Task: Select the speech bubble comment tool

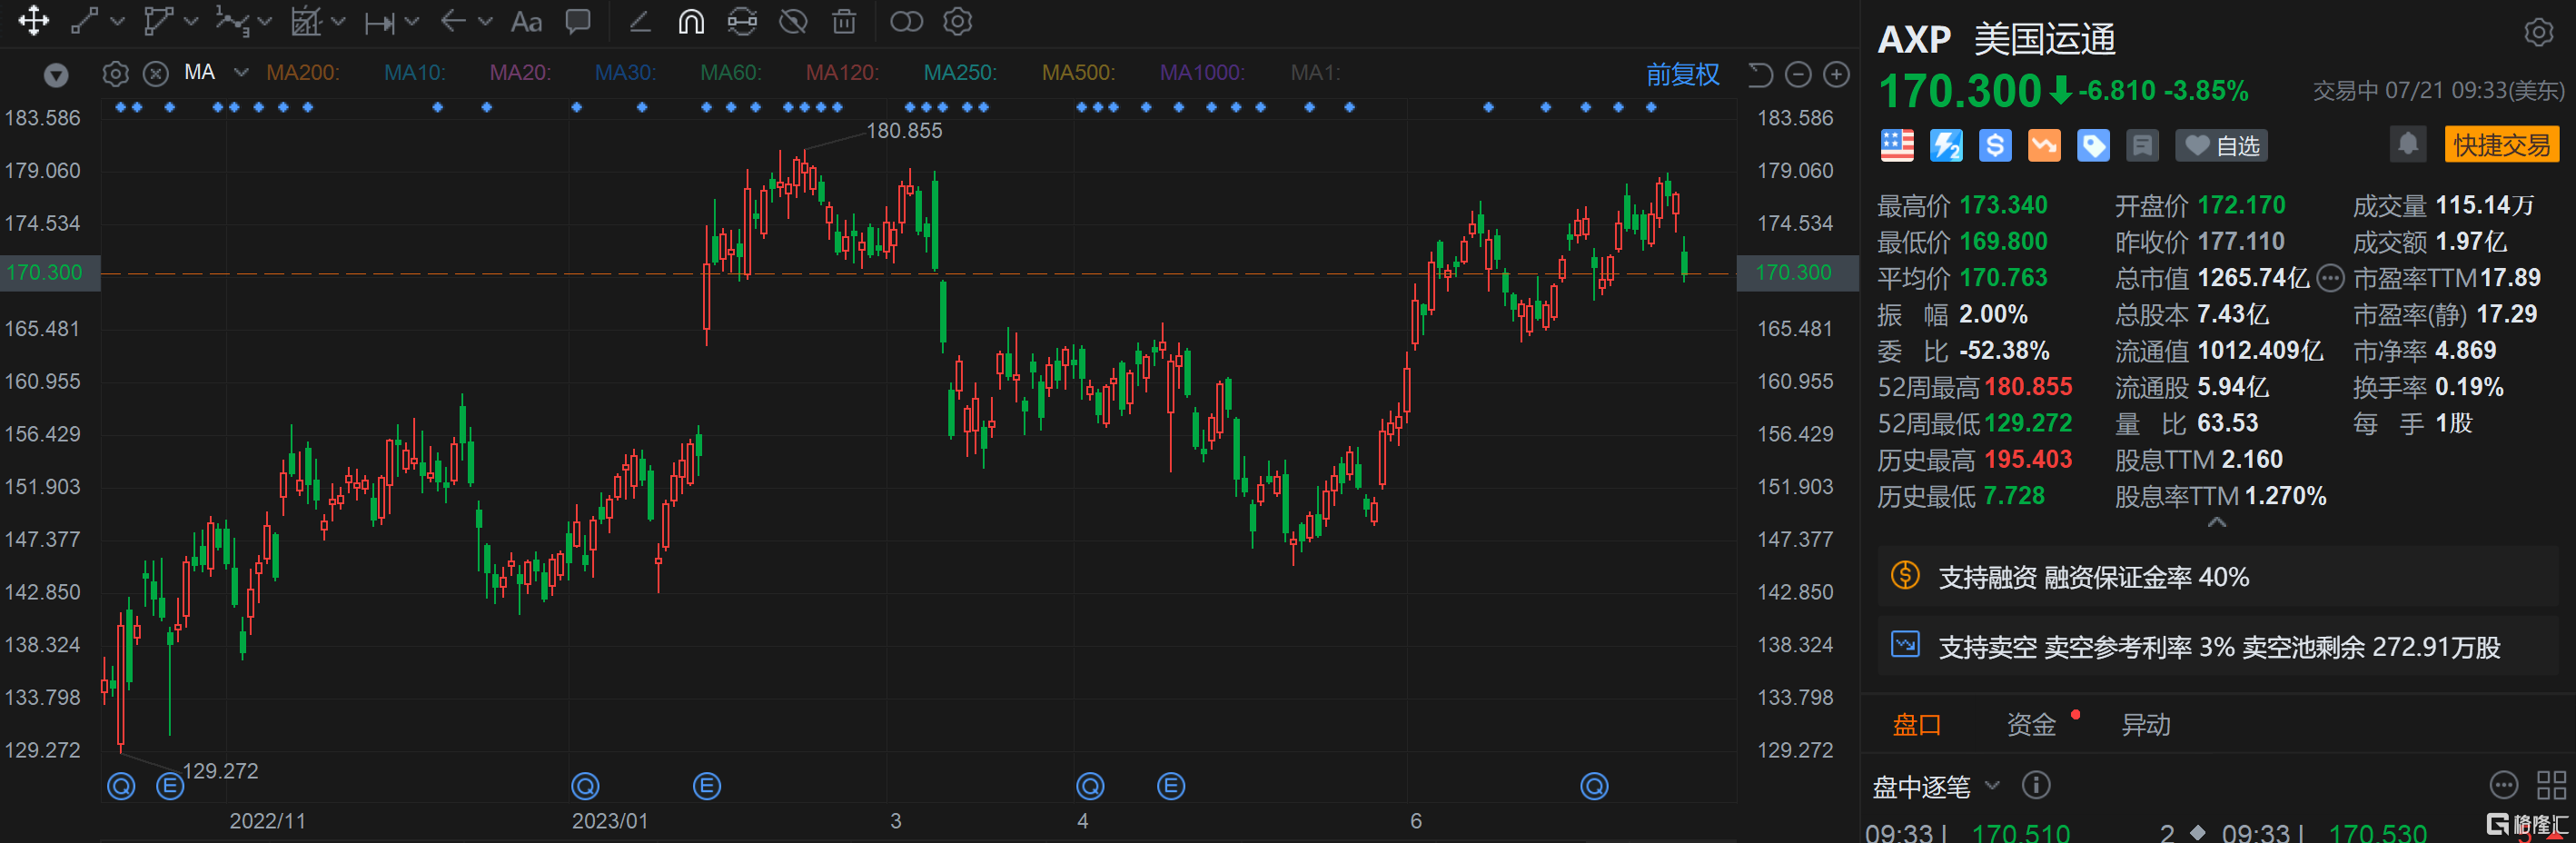Action: coord(578,21)
